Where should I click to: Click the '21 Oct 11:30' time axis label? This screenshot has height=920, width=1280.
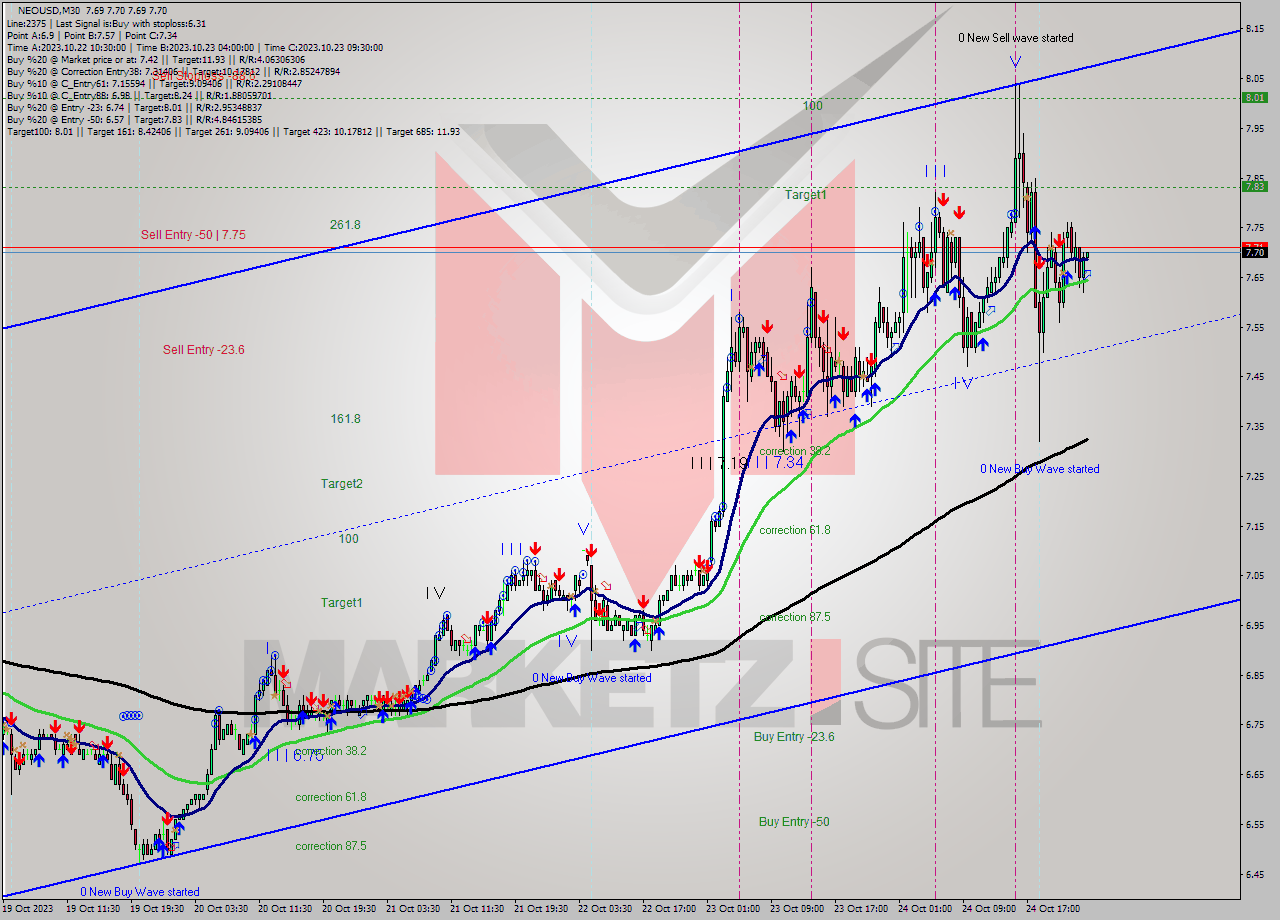(x=477, y=909)
